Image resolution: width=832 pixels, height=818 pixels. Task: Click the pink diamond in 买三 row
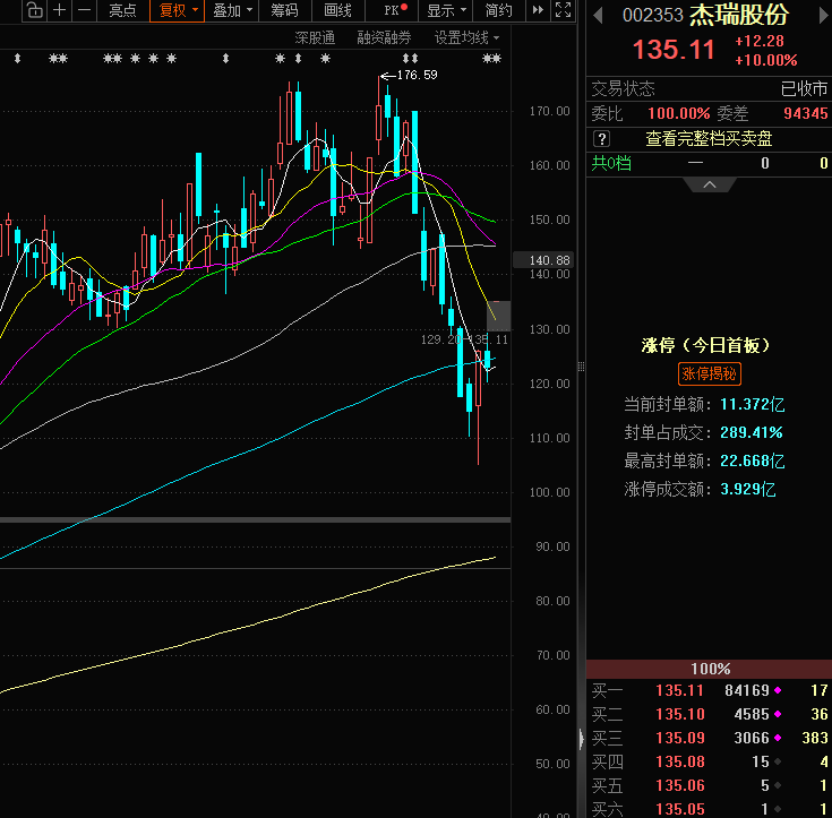[777, 738]
